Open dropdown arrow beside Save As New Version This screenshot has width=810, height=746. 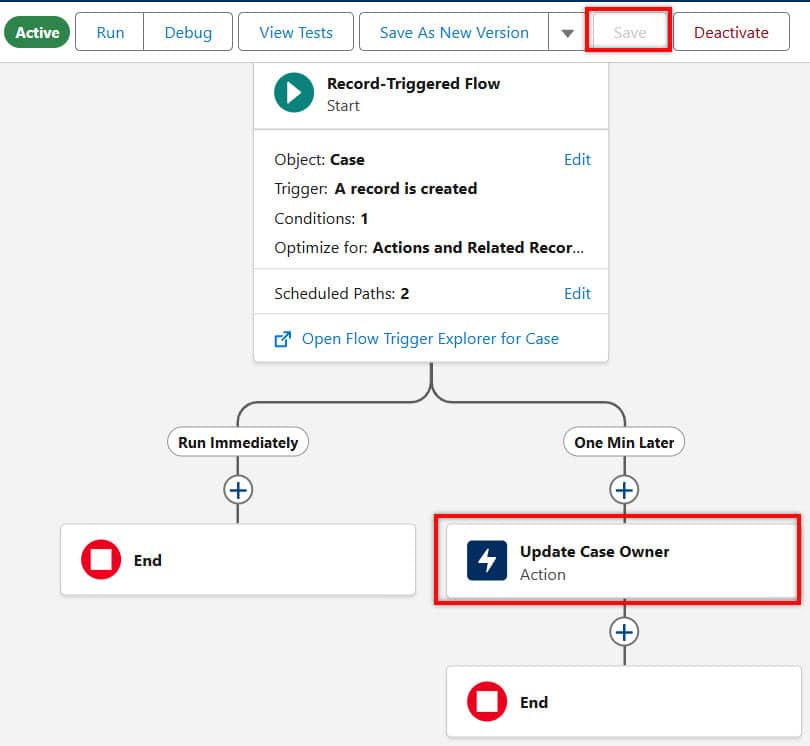[567, 33]
